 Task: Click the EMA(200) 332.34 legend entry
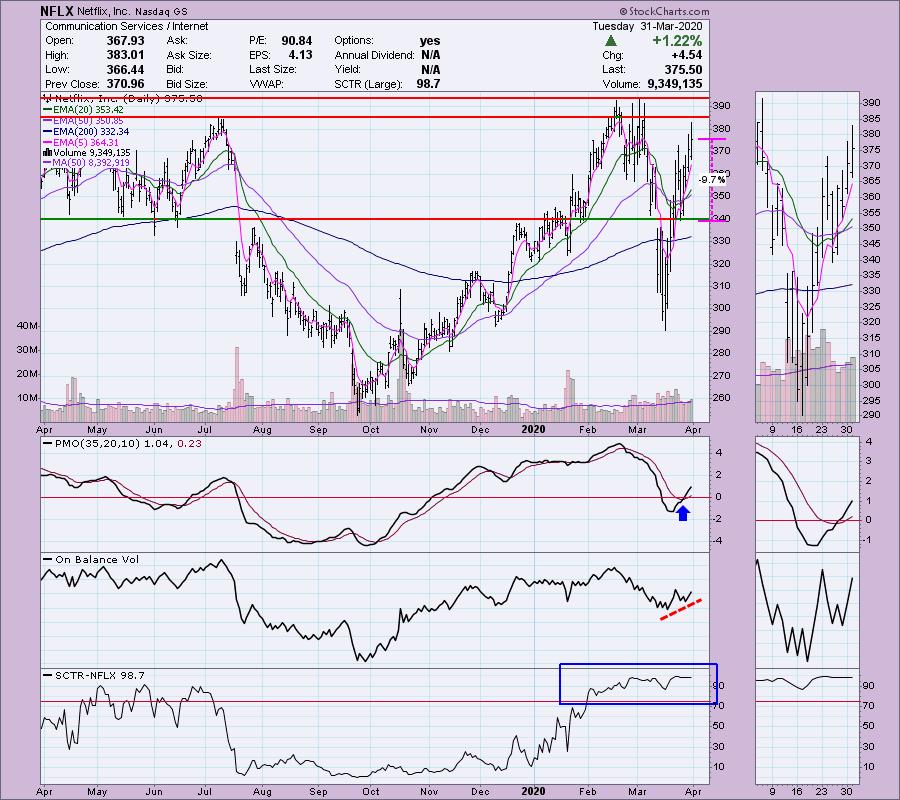click(x=86, y=131)
